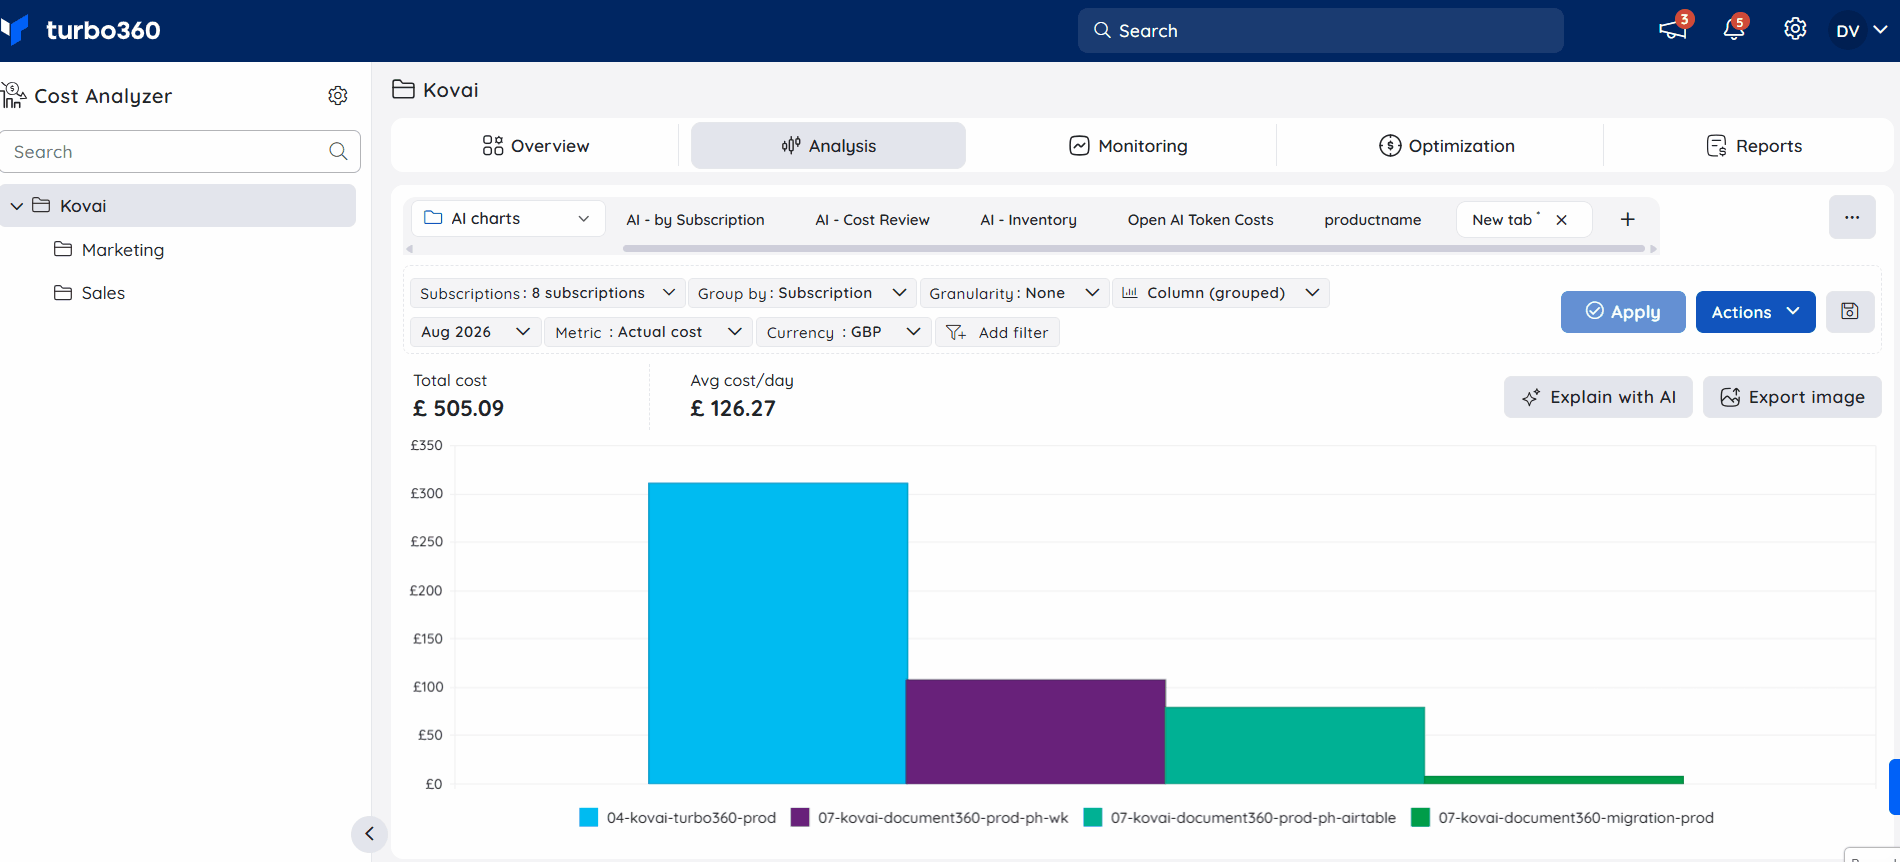The height and width of the screenshot is (862, 1900).
Task: Collapse the Kovai tree node
Action: click(x=17, y=206)
